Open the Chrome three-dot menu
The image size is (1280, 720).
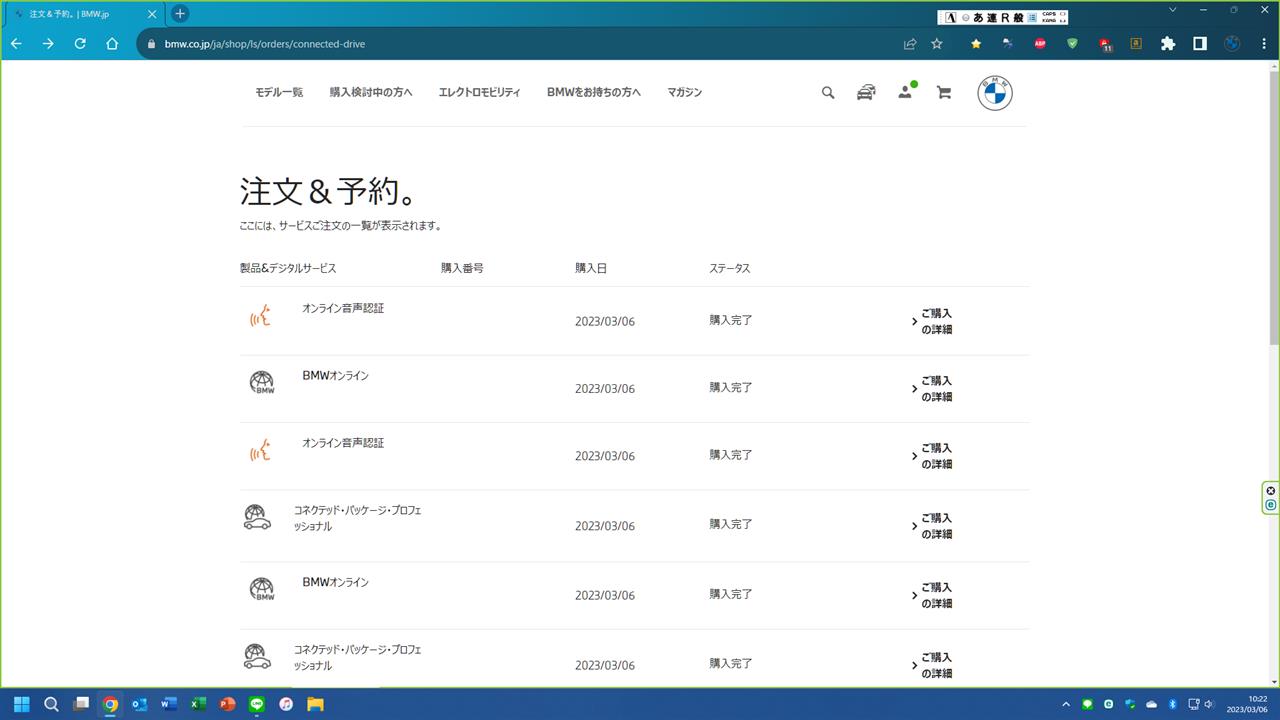1264,44
